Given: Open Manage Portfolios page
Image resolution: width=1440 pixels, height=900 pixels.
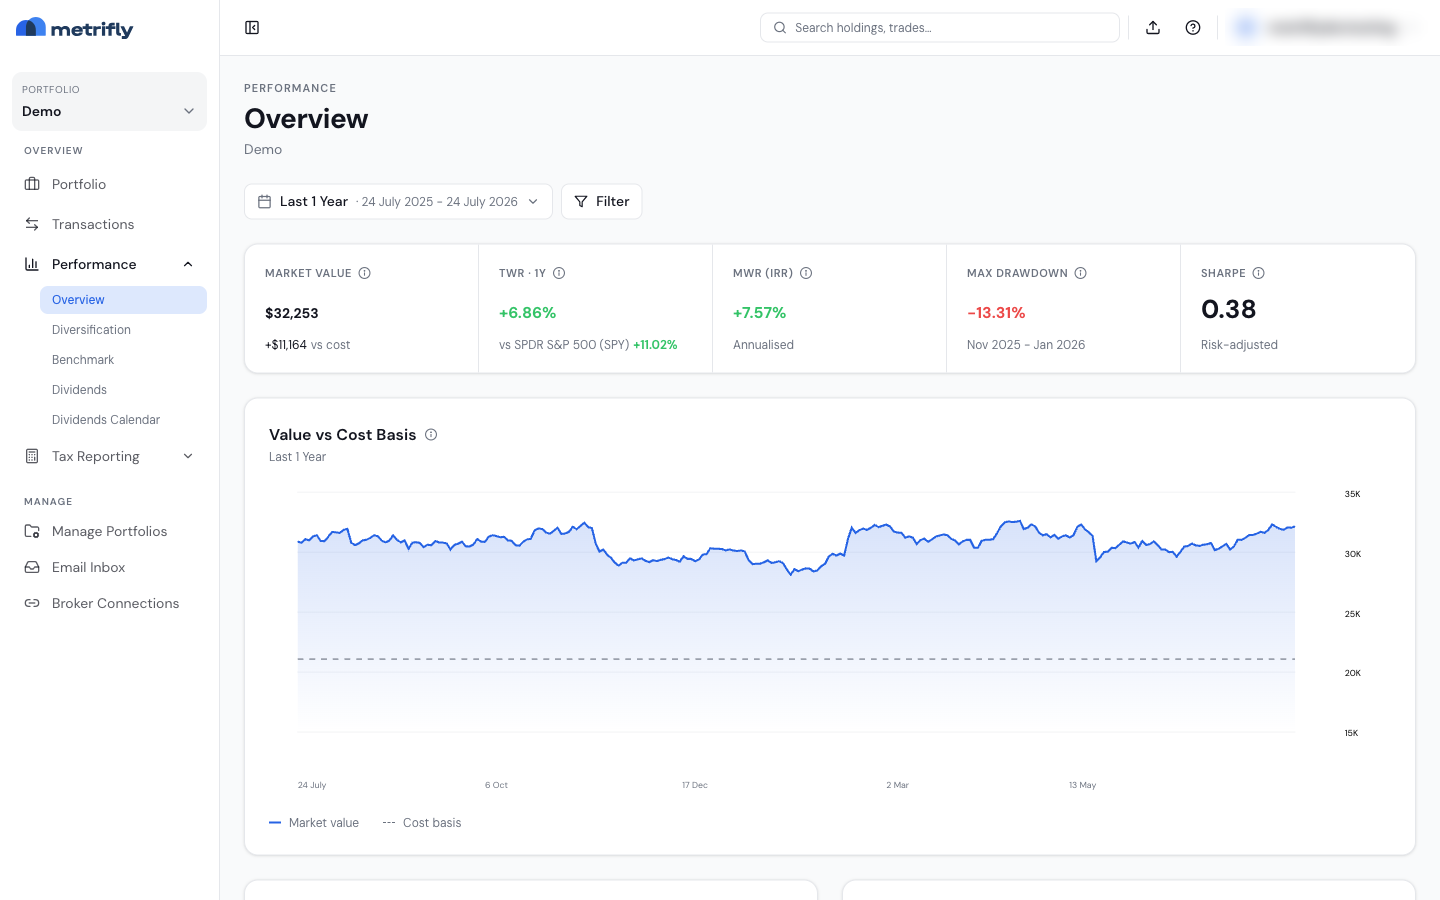Looking at the screenshot, I should click(109, 531).
